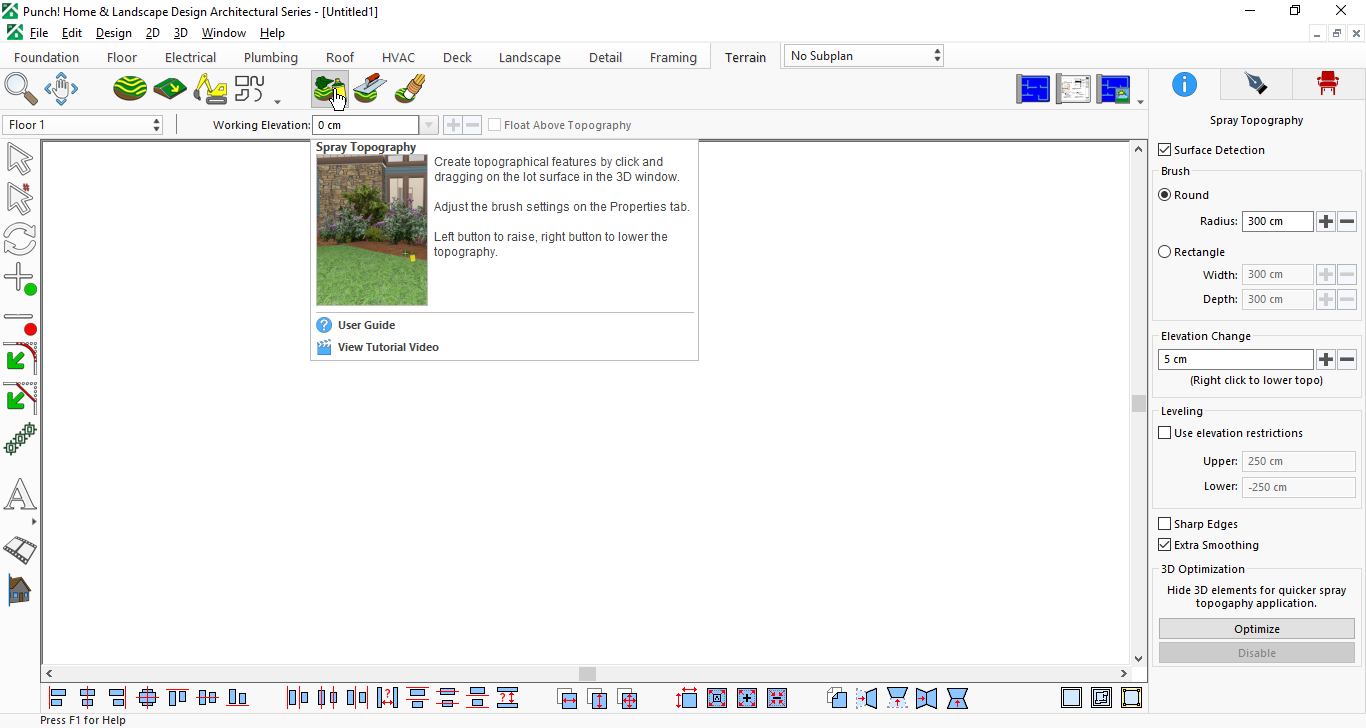Click the horizontal scrollbar thumb of canvas
Screen dimensions: 1366x728
(587, 674)
